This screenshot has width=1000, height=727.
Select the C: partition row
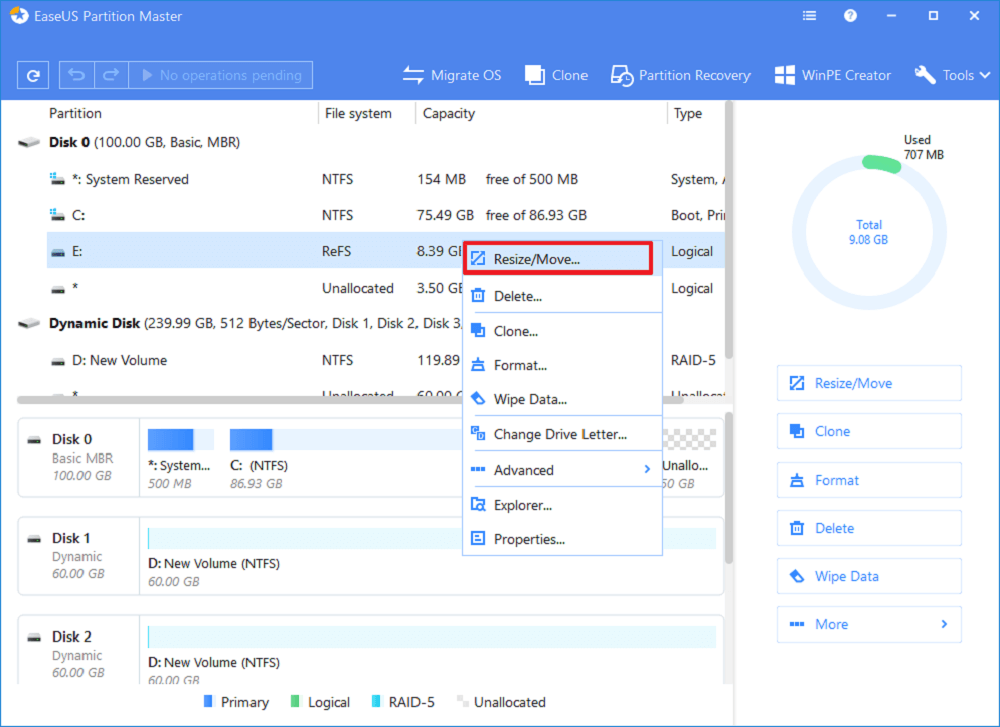tap(386, 215)
